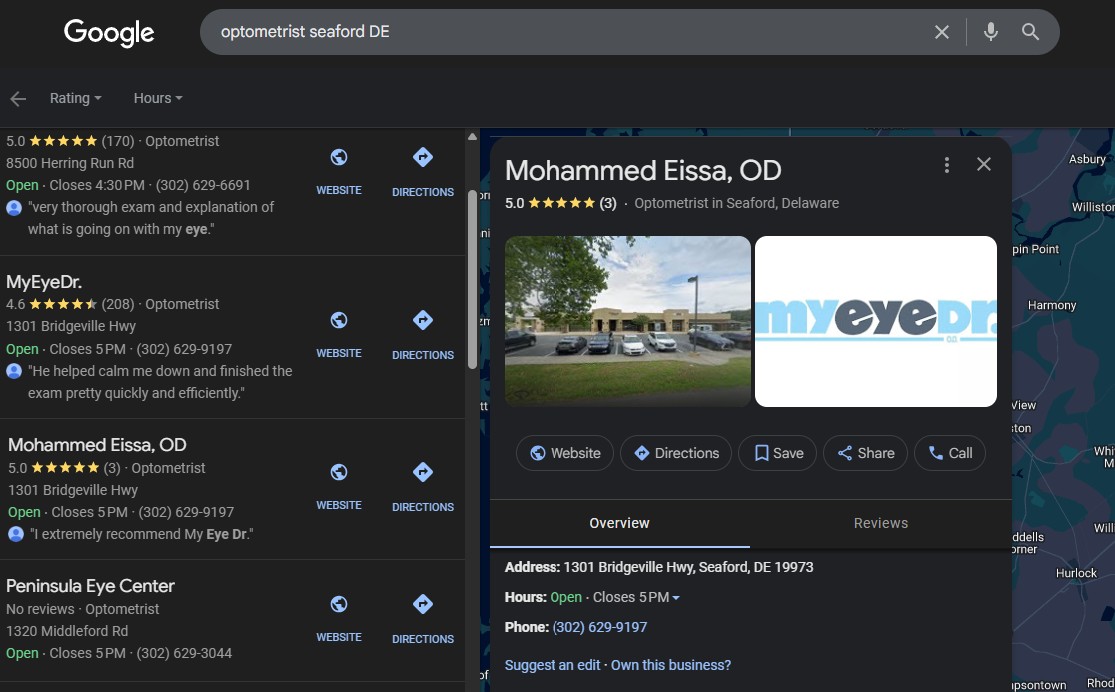Get directions icon for 8500 Herring Run Rd listing
Screen dimensions: 1115x692
423,157
